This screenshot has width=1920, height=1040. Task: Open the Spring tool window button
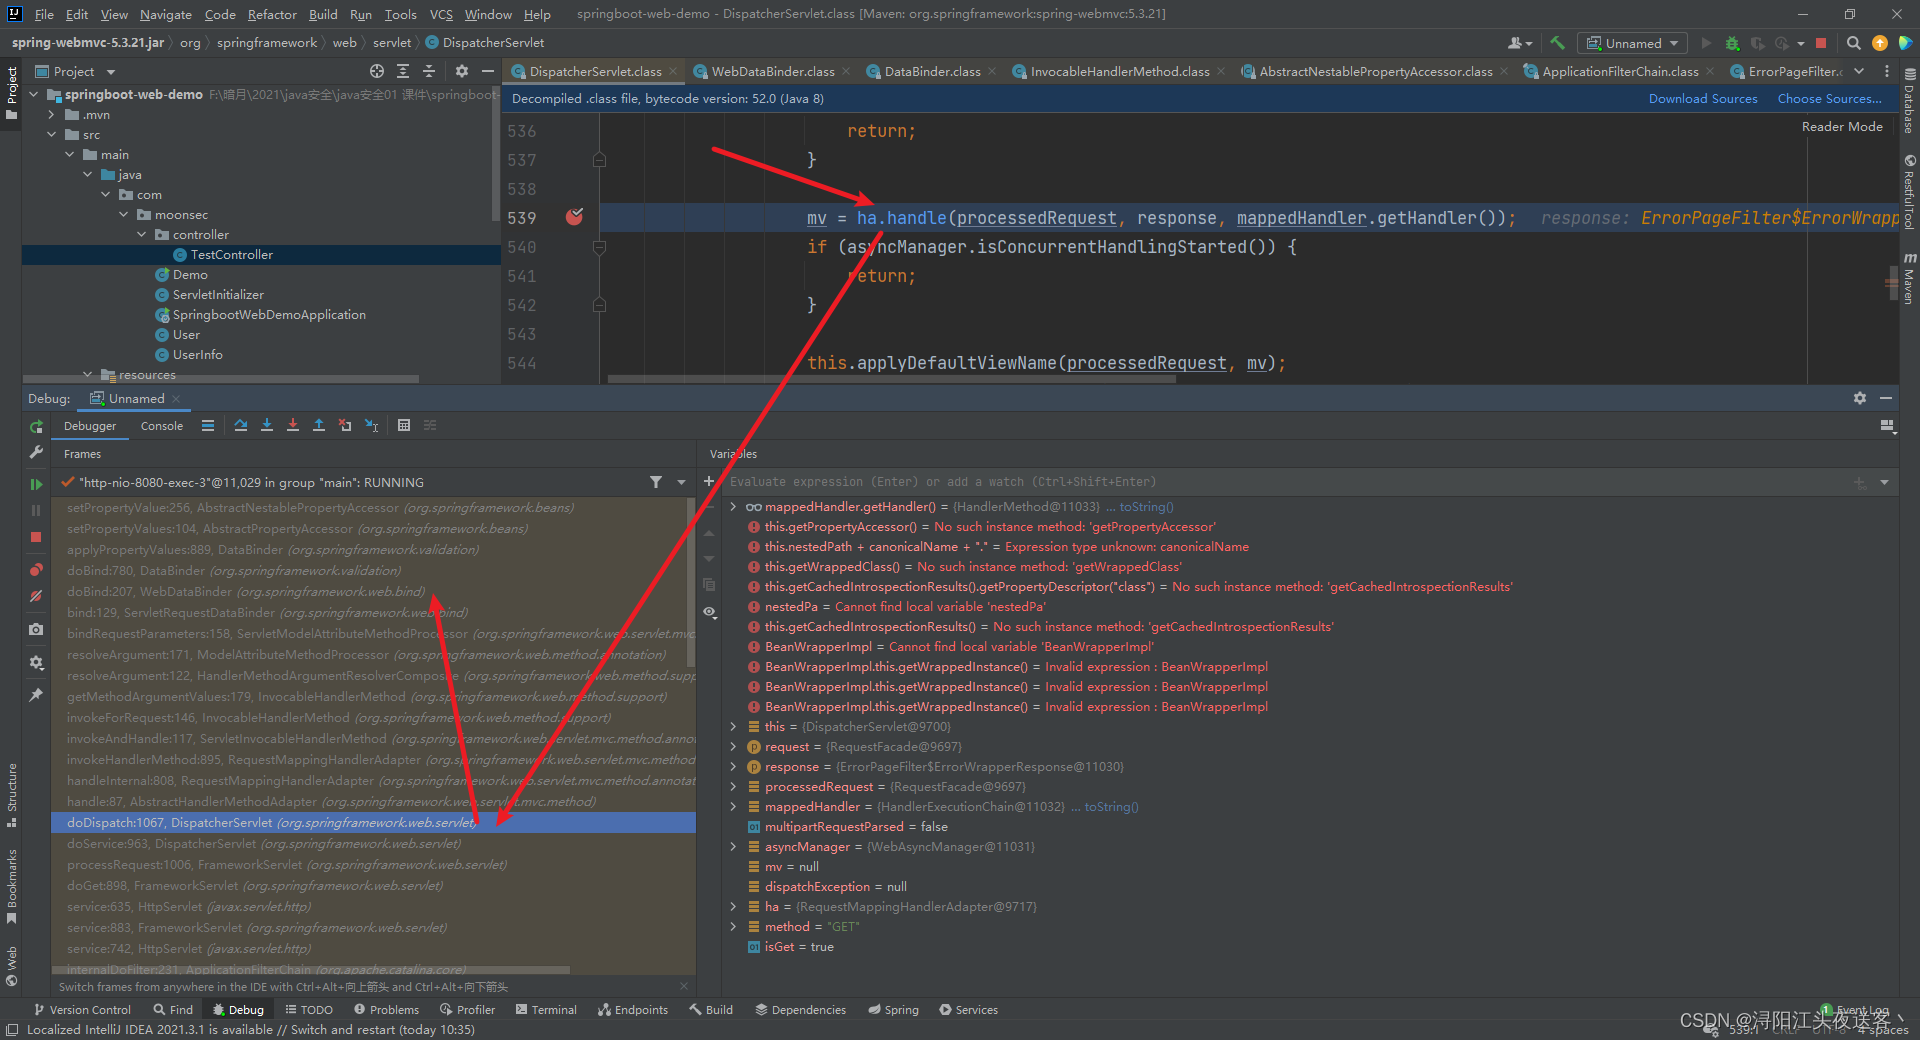coord(893,1010)
